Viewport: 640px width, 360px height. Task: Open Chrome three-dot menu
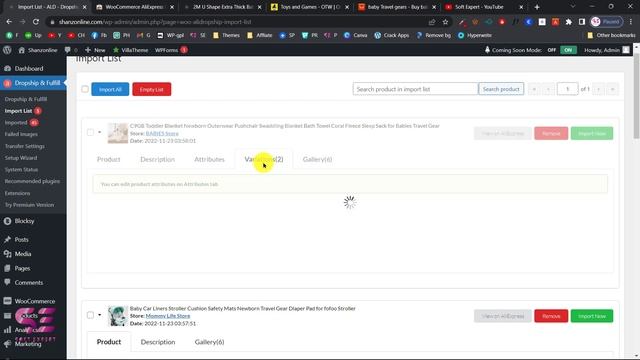[x=631, y=22]
